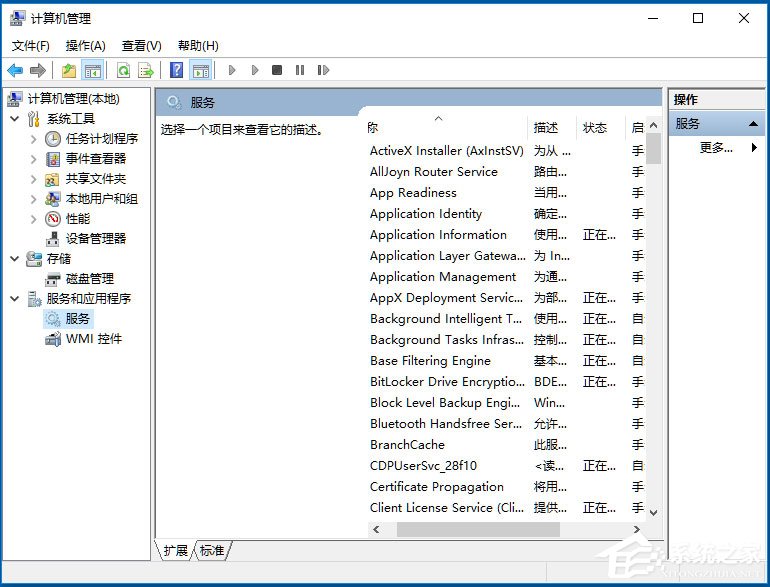Open the 更多... submenu arrow
This screenshot has height=587, width=770.
point(754,147)
